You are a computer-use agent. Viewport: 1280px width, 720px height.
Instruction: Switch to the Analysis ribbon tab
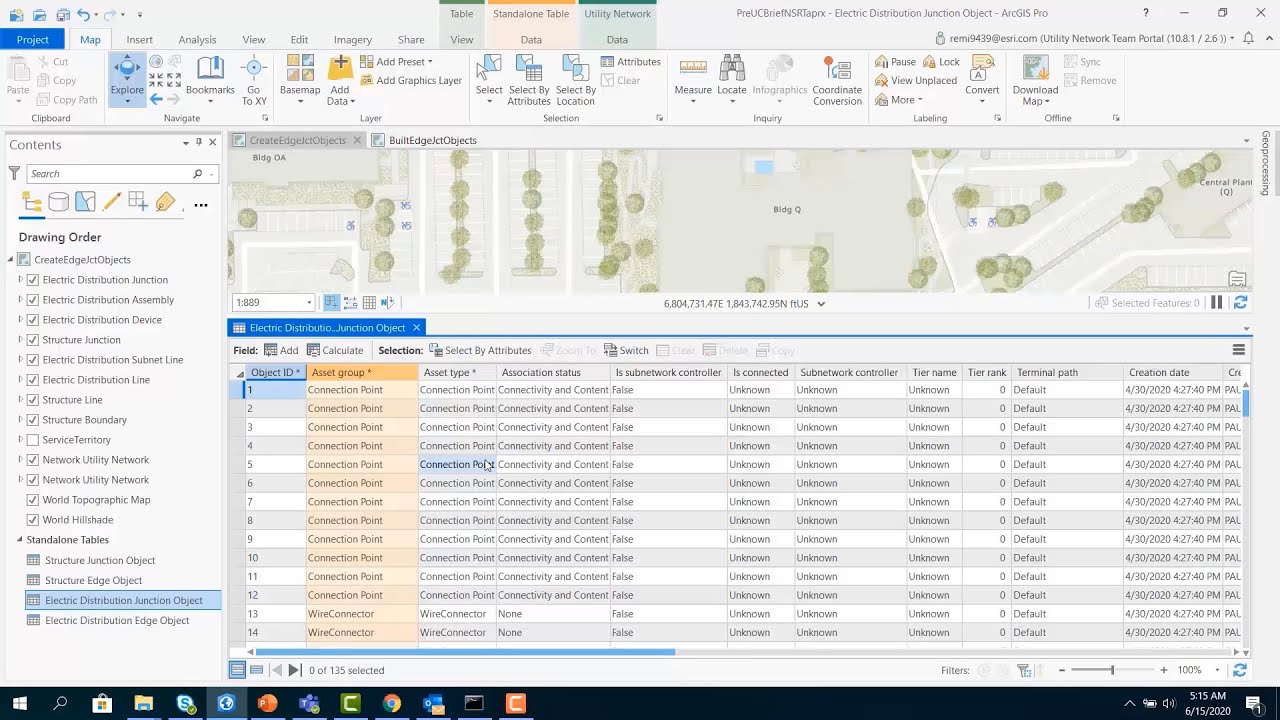coord(197,39)
